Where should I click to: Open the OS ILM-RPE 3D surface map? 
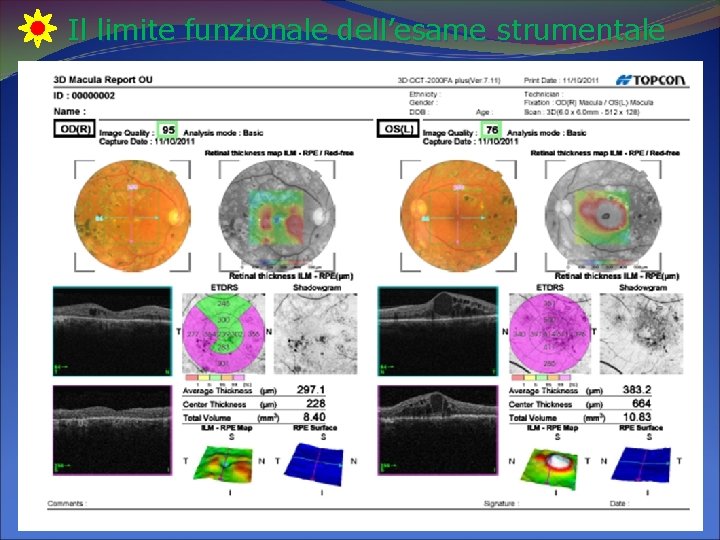(x=549, y=468)
